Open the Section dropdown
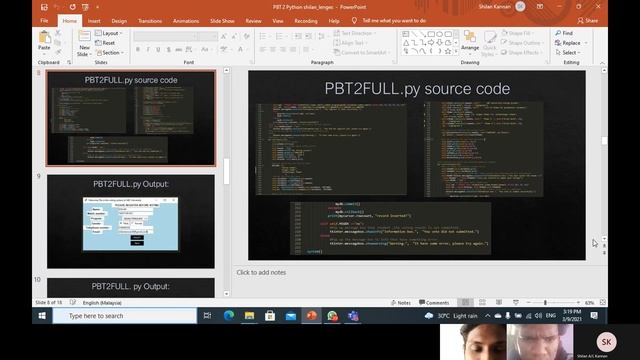The height and width of the screenshot is (360, 640). tap(110, 53)
